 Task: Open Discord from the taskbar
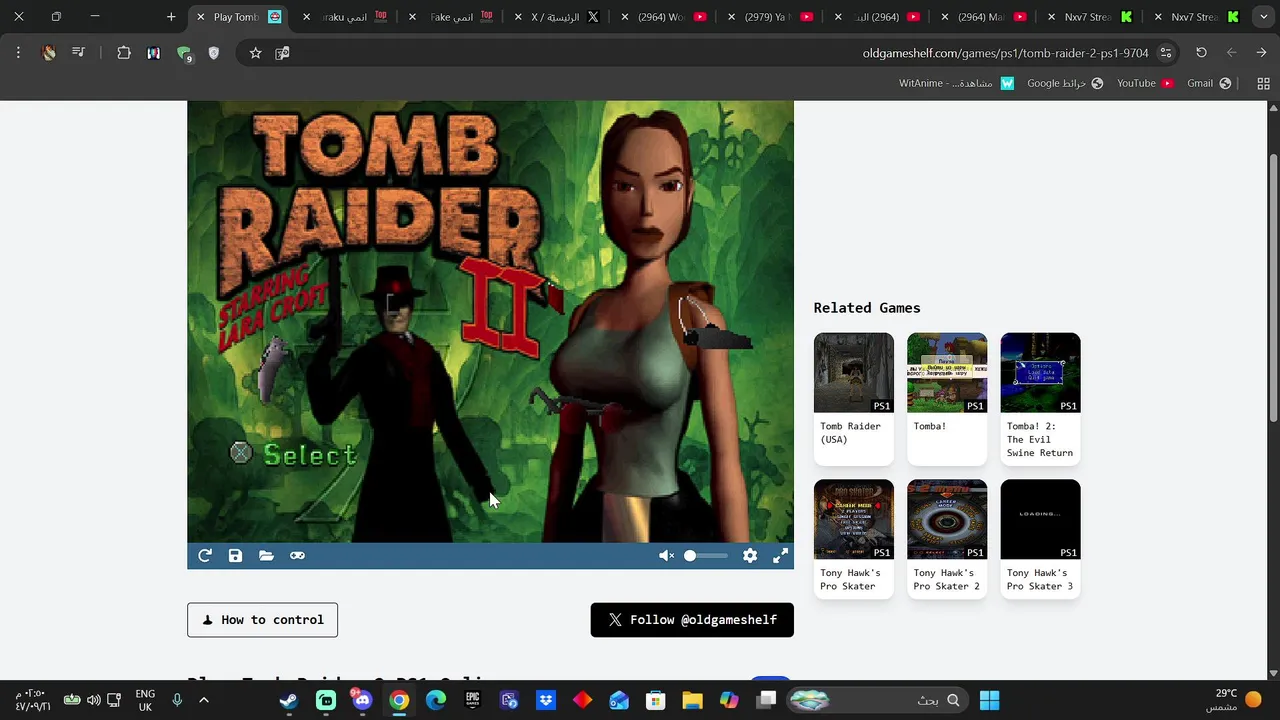click(x=362, y=700)
